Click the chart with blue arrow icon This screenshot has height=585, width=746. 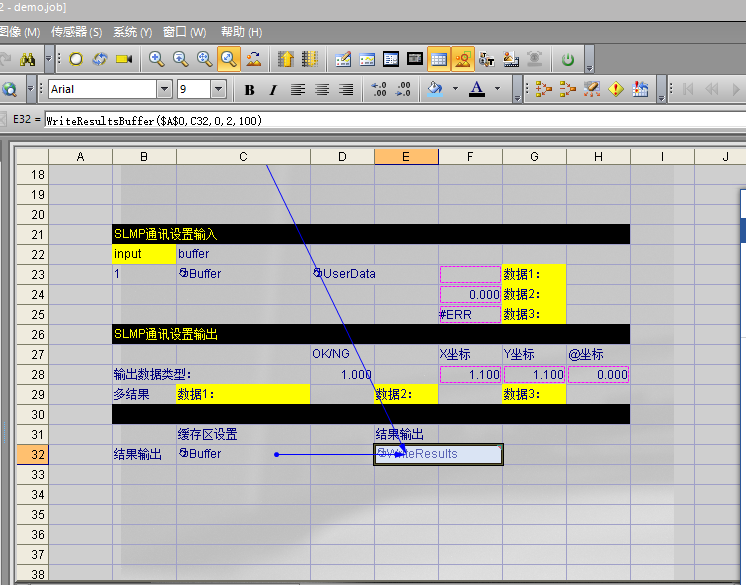(640, 89)
